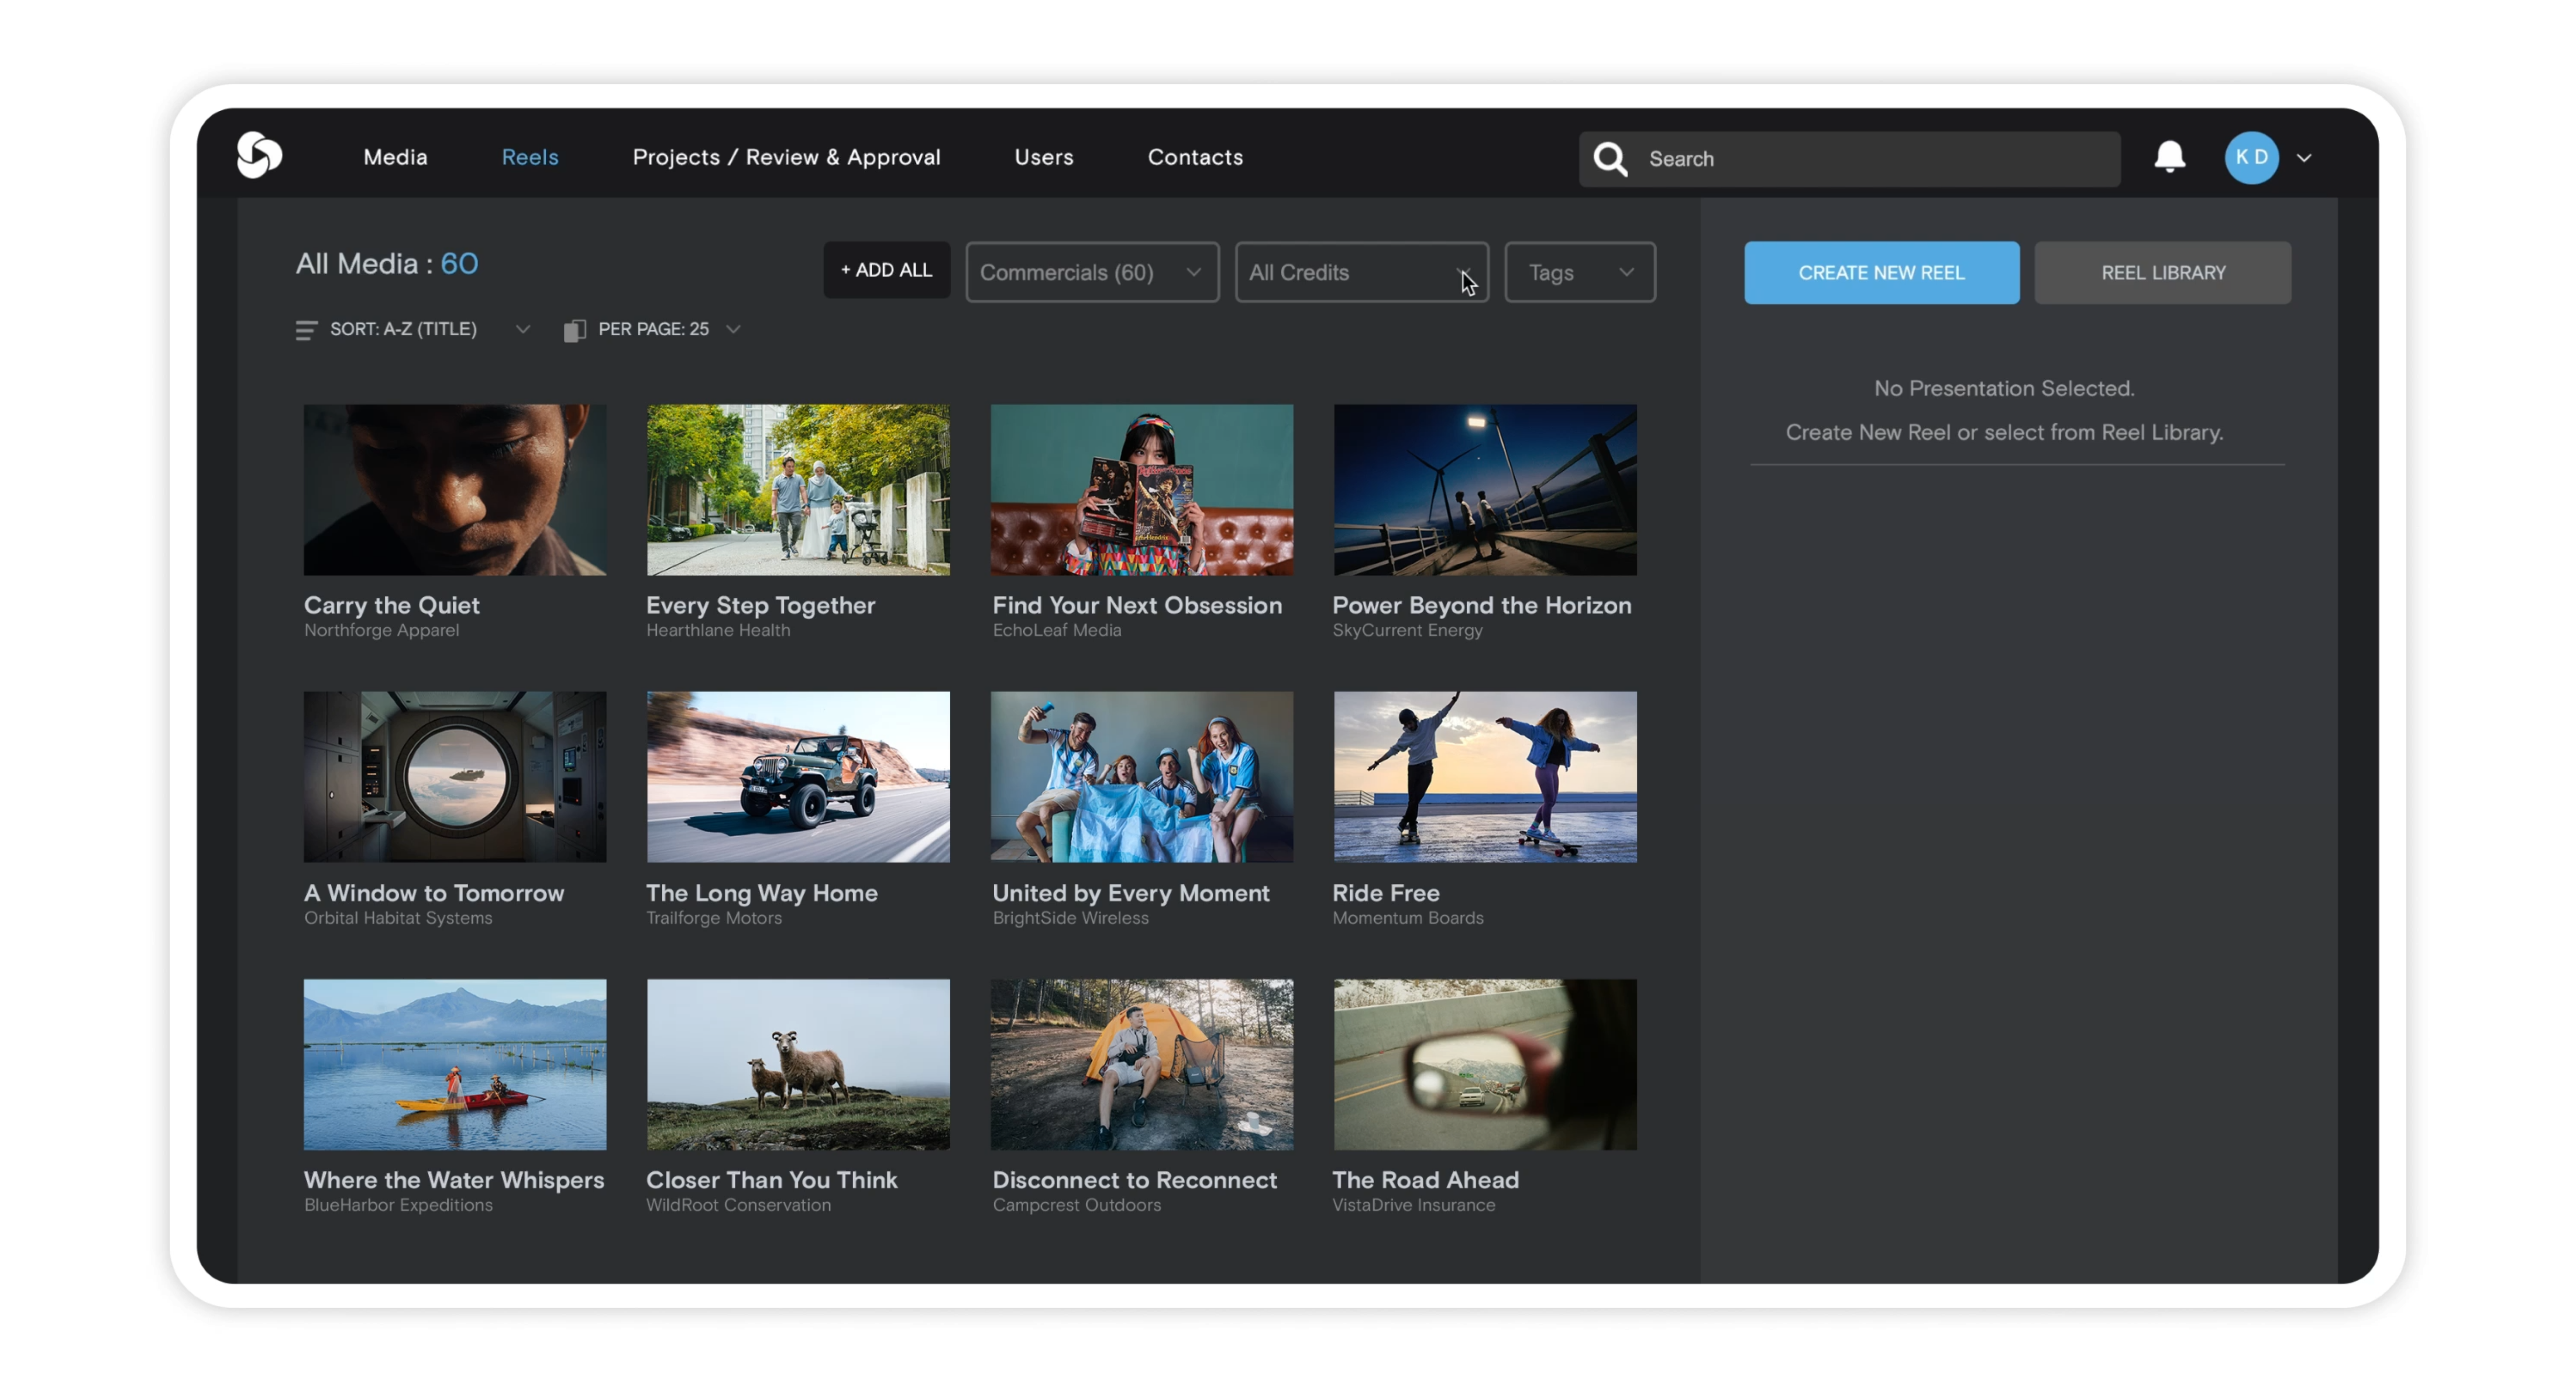The height and width of the screenshot is (1392, 2576).
Task: Select Where the Water Whispers thumbnail
Action: tap(455, 1064)
